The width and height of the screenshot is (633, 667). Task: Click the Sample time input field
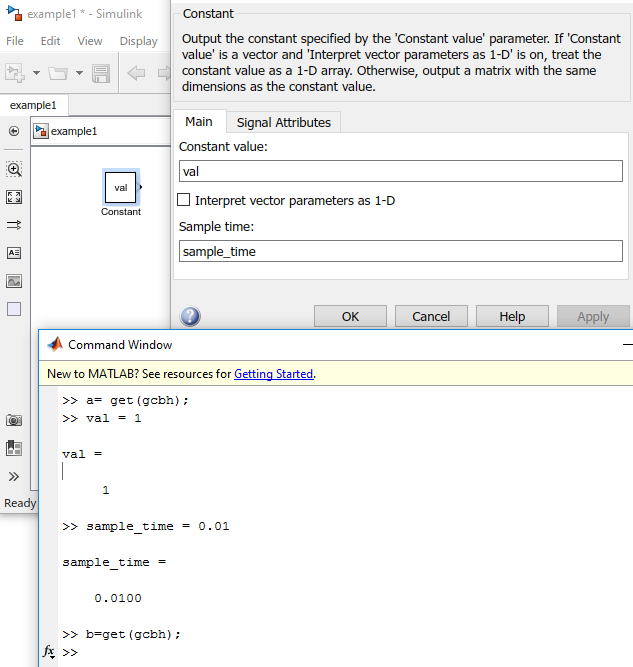[401, 251]
